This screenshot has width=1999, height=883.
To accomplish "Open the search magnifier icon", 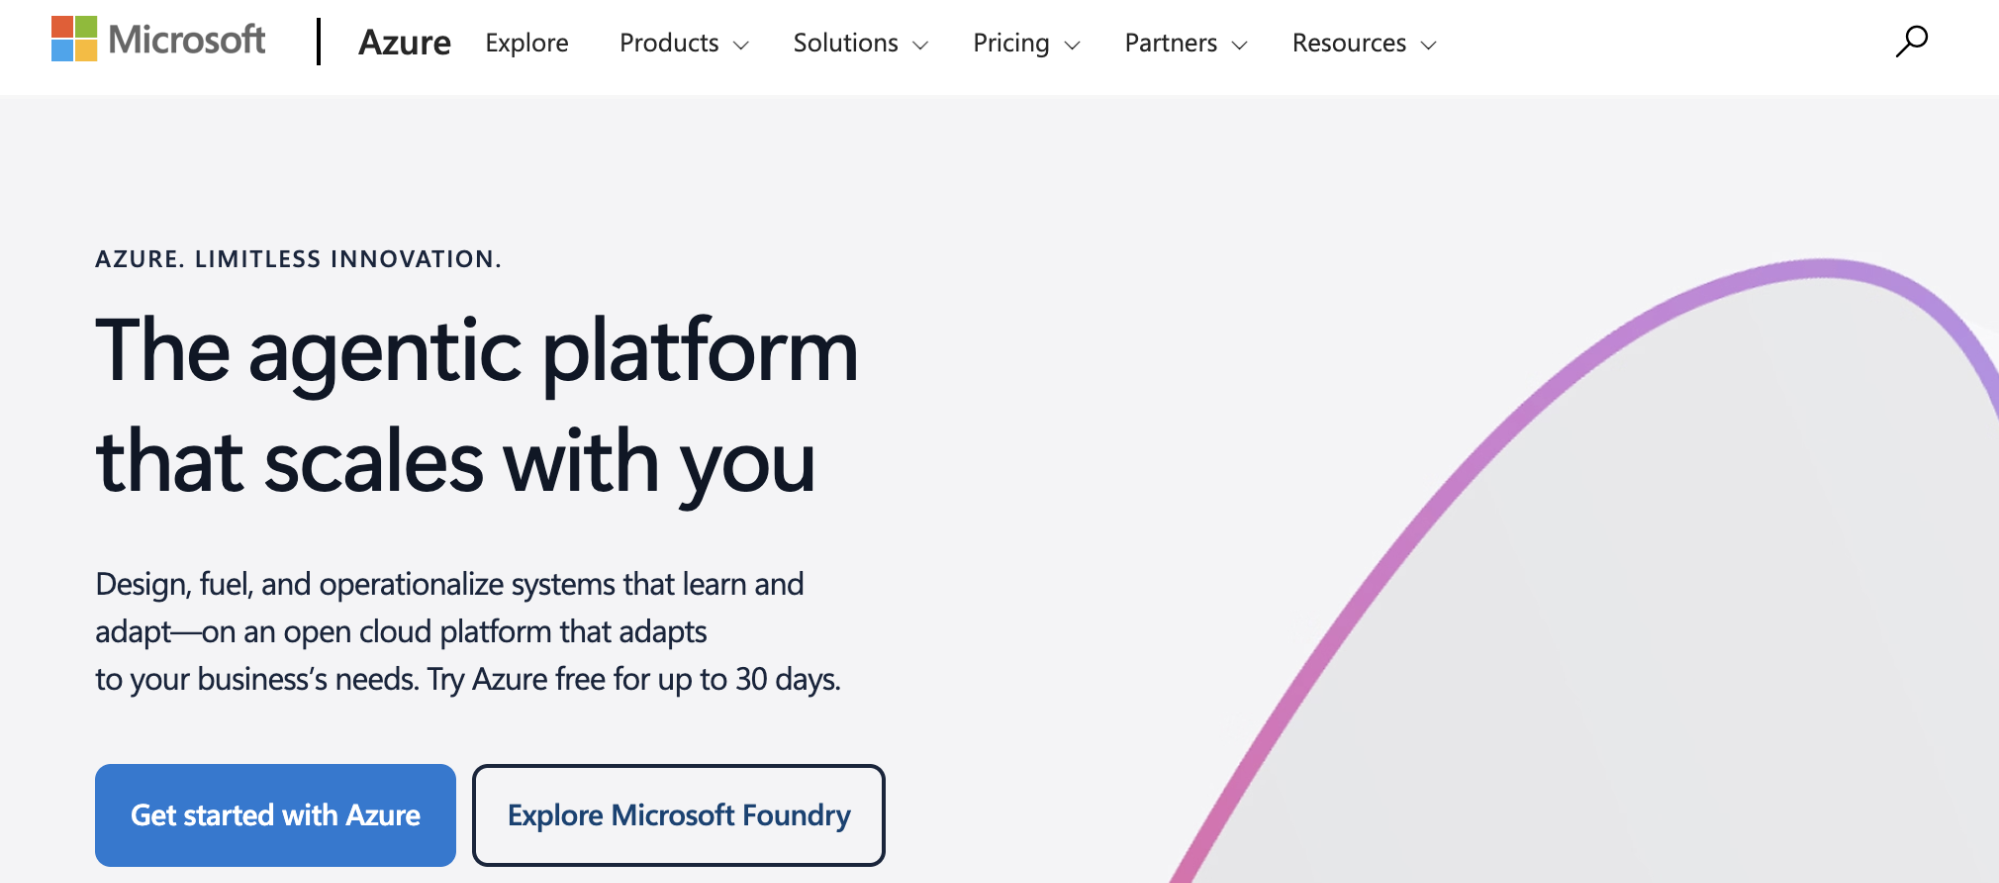I will pyautogui.click(x=1911, y=42).
